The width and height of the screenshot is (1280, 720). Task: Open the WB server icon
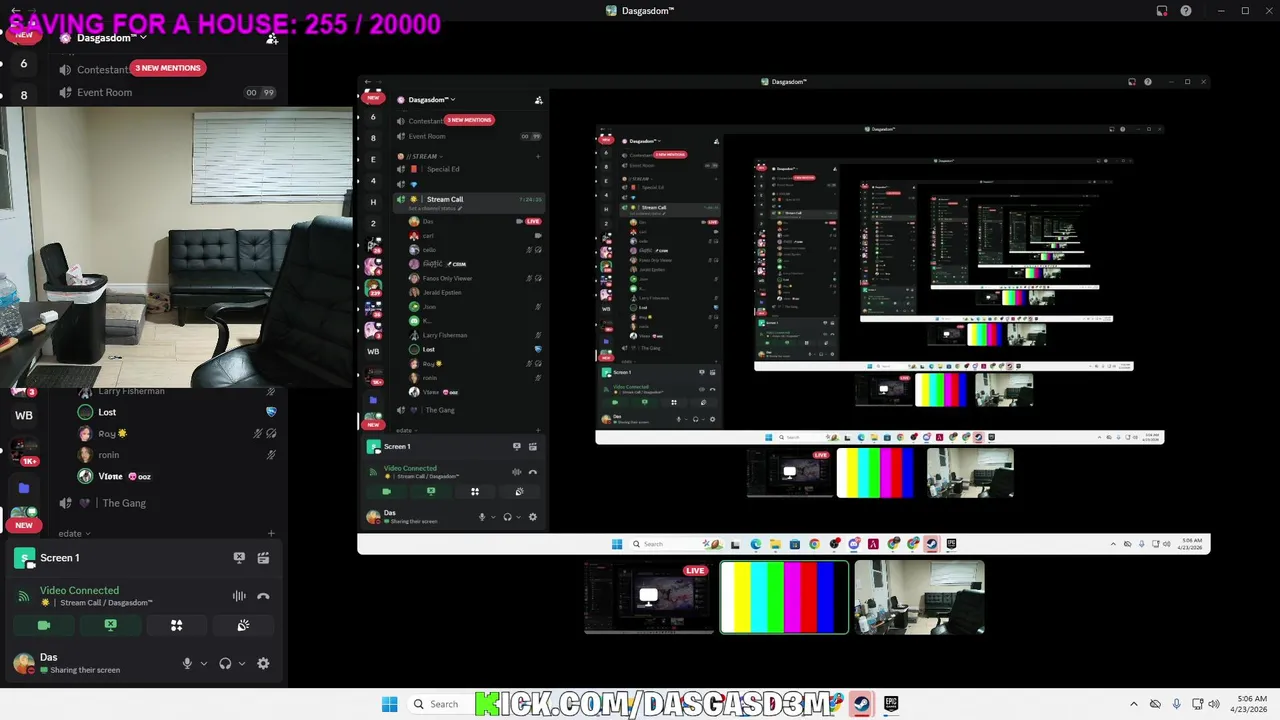click(x=24, y=415)
